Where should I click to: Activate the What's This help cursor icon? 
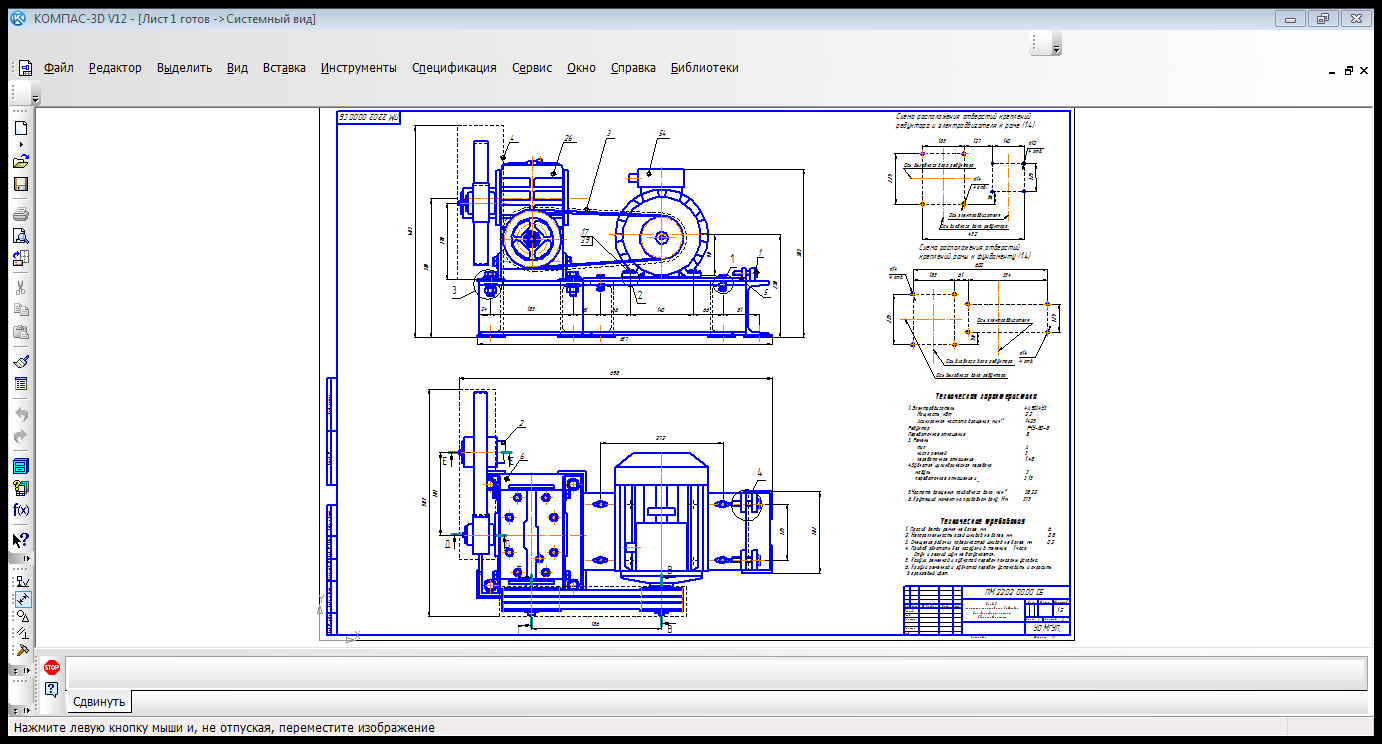[21, 540]
